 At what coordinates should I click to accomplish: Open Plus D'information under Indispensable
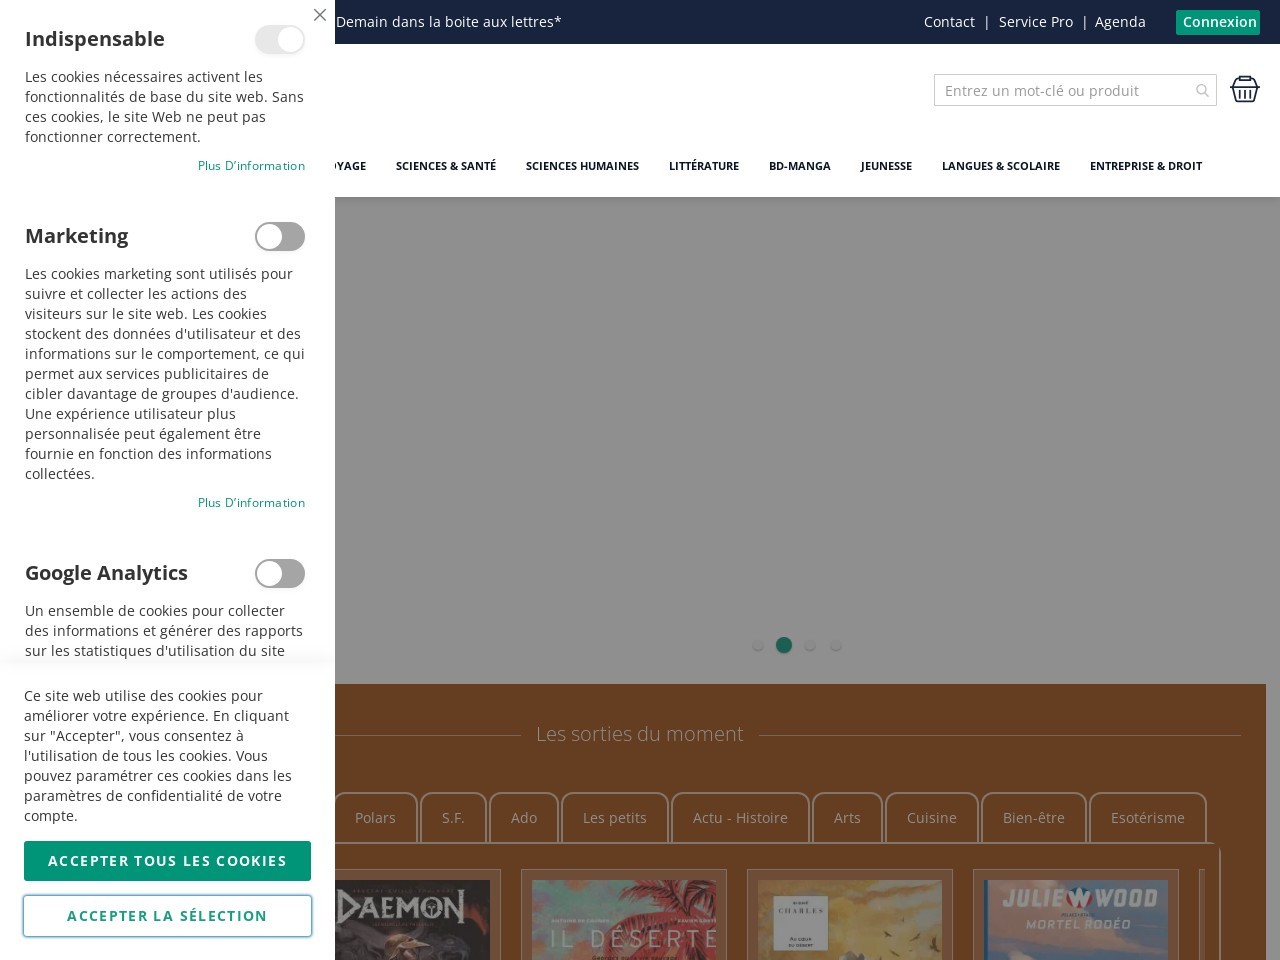pyautogui.click(x=251, y=166)
